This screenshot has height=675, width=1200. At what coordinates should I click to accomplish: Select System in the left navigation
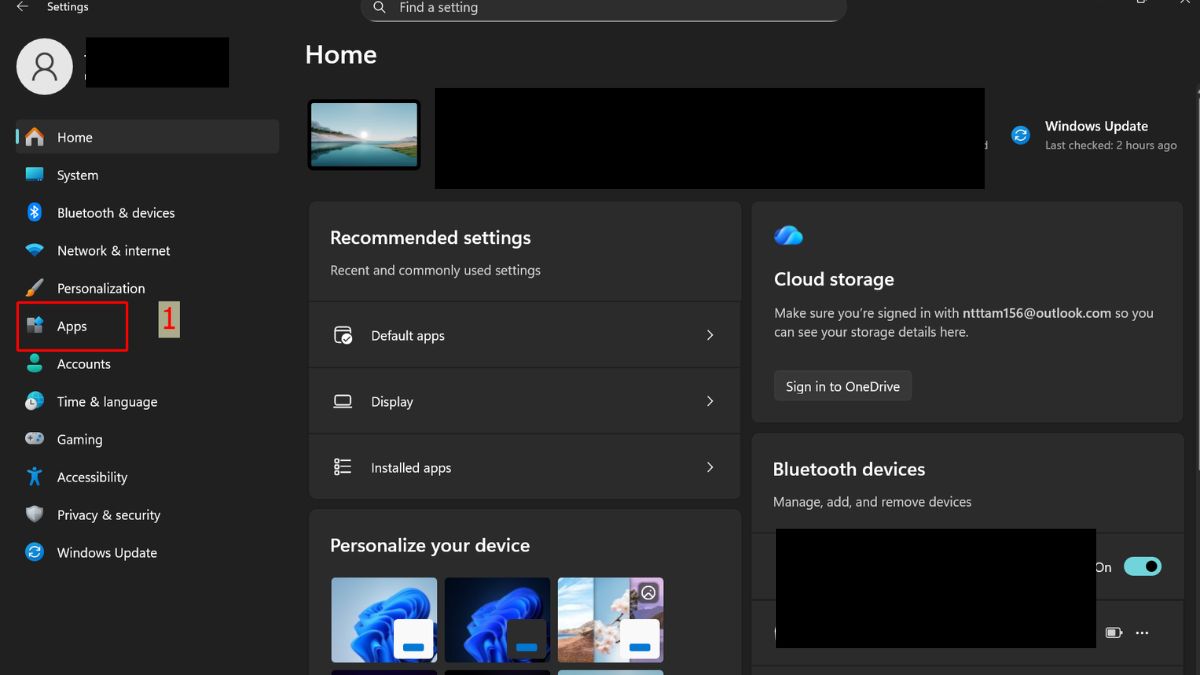point(77,175)
